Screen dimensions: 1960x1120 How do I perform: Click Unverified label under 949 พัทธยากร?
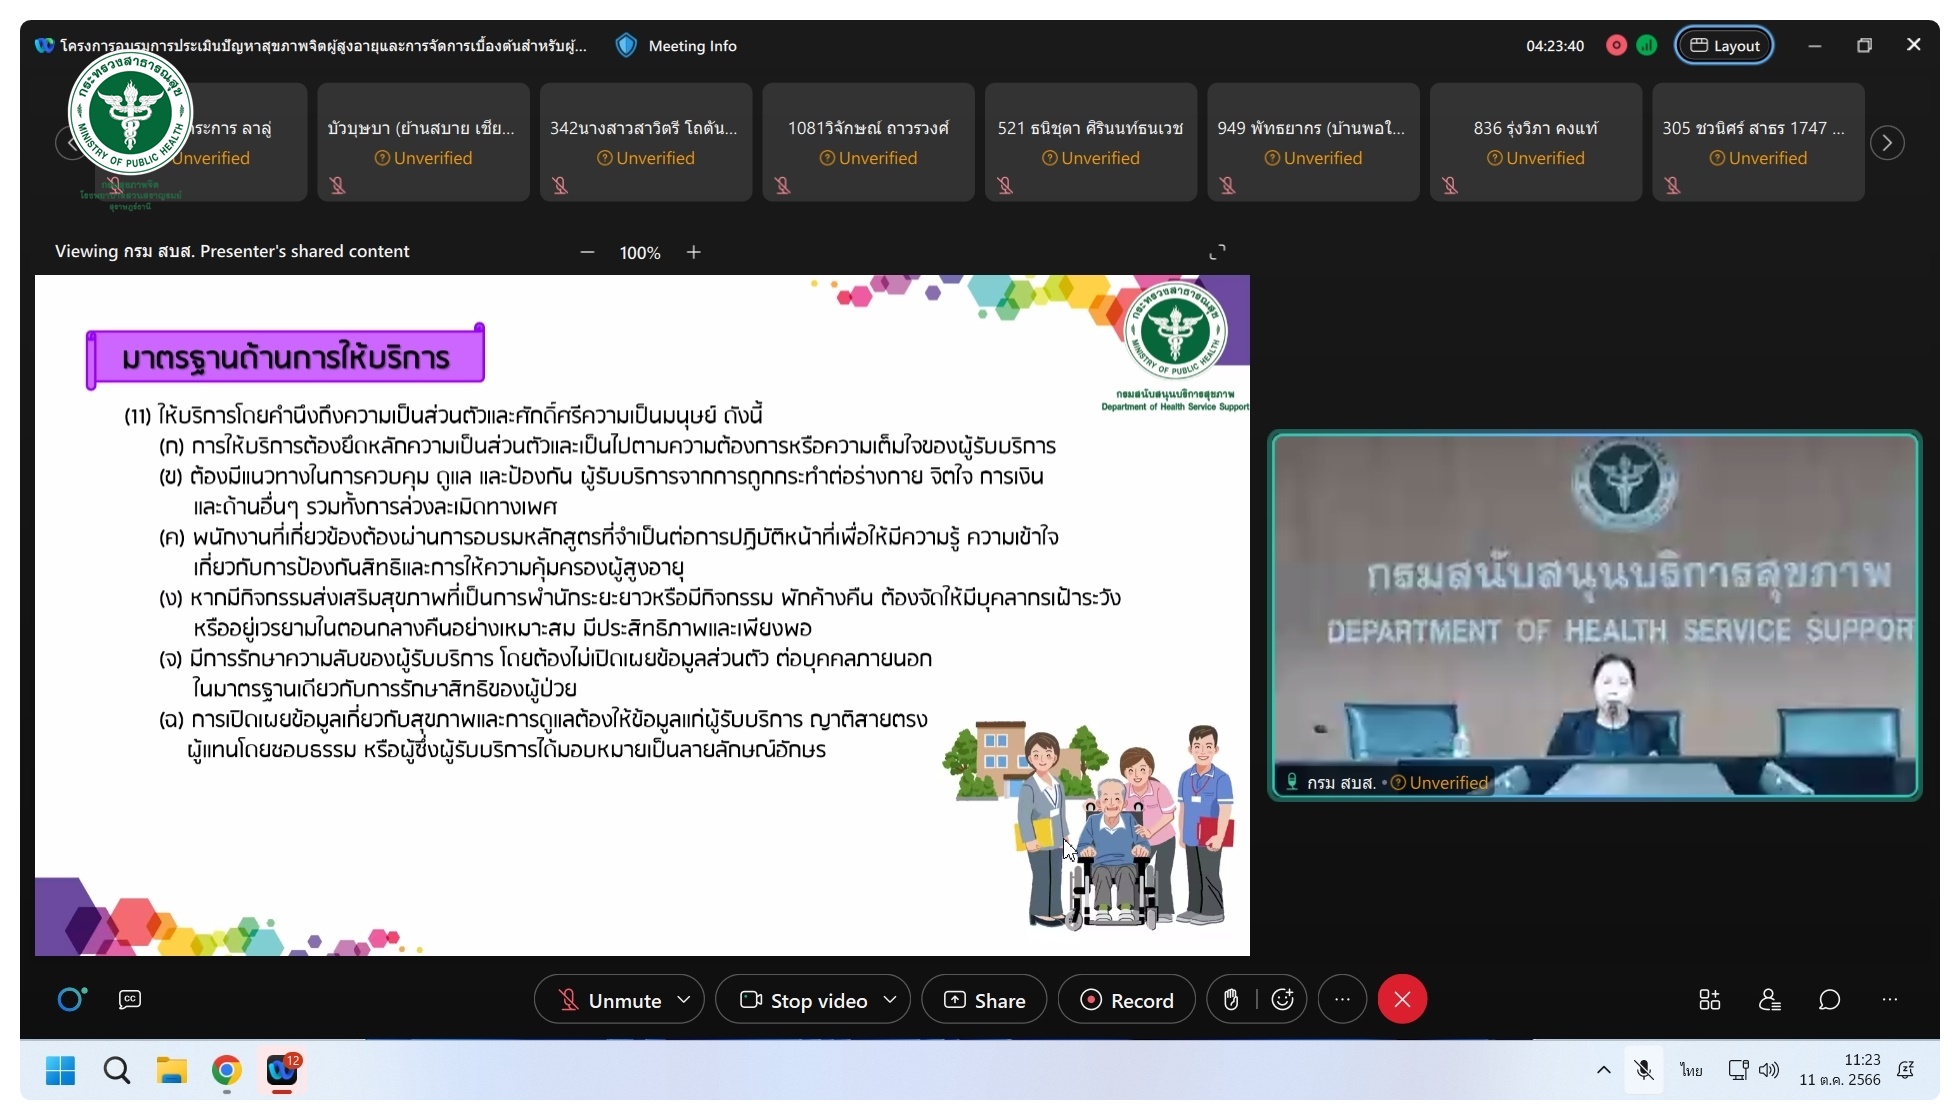tap(1313, 158)
